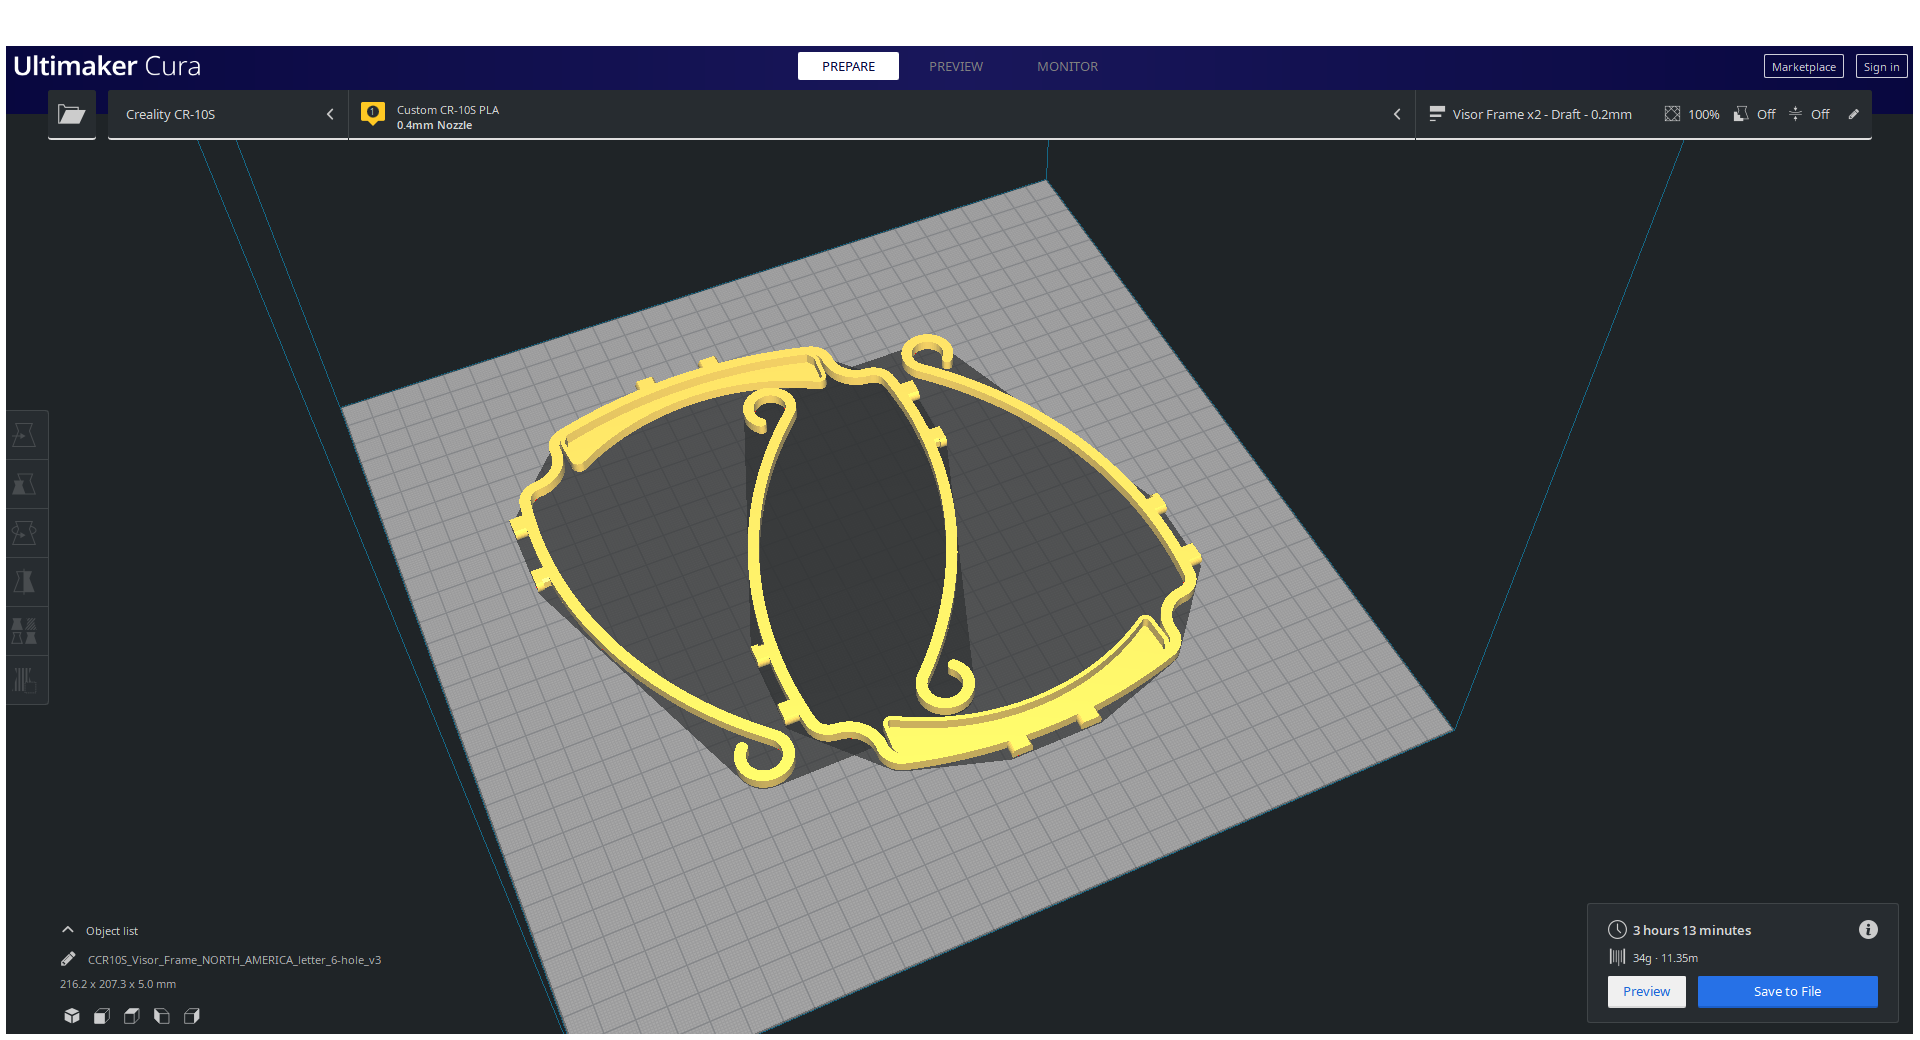Open the Visor Frame x2 Draft profile settings
The image size is (1920, 1040).
pyautogui.click(x=1643, y=114)
